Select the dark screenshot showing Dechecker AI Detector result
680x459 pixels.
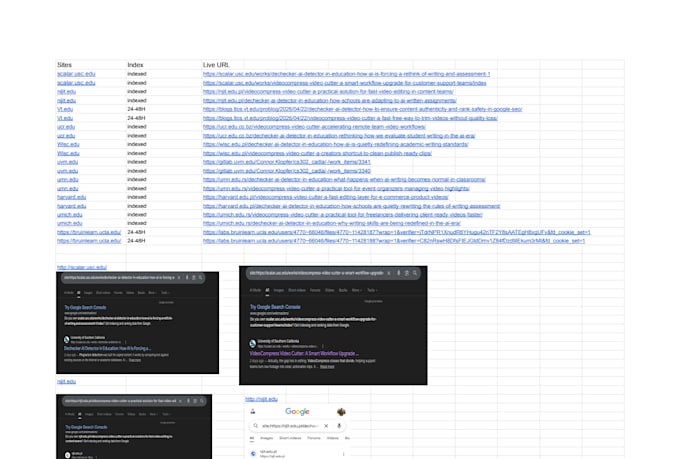[x=137, y=323]
